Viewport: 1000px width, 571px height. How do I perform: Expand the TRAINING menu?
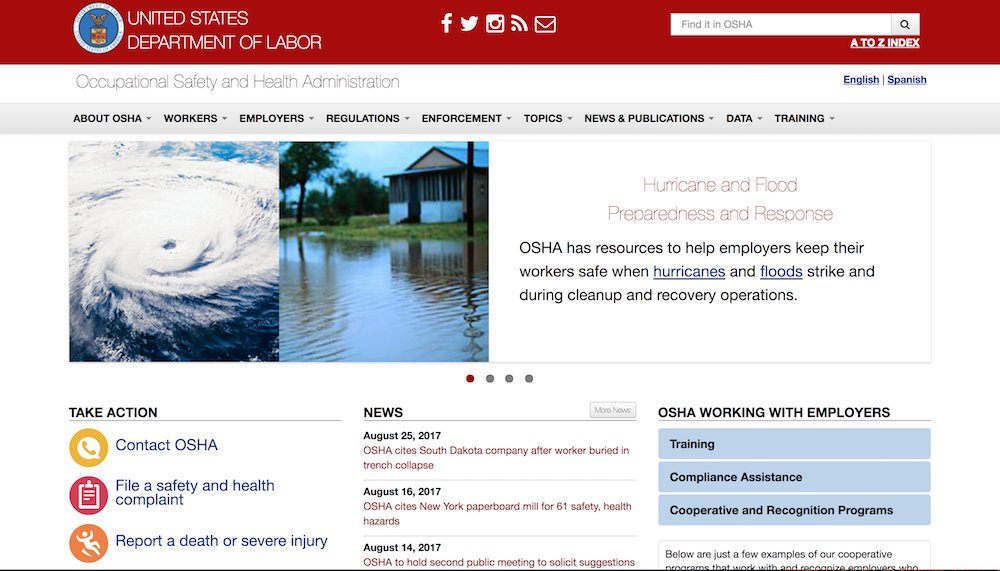pos(805,119)
